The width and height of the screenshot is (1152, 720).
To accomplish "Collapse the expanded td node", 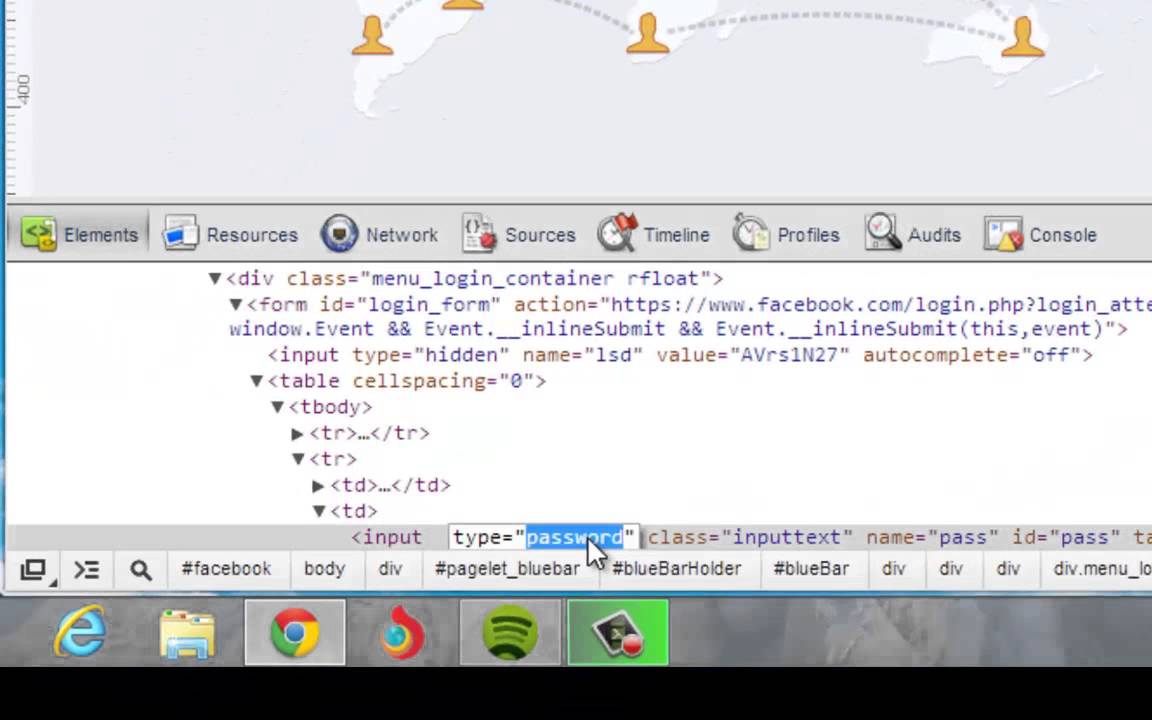I will [319, 511].
